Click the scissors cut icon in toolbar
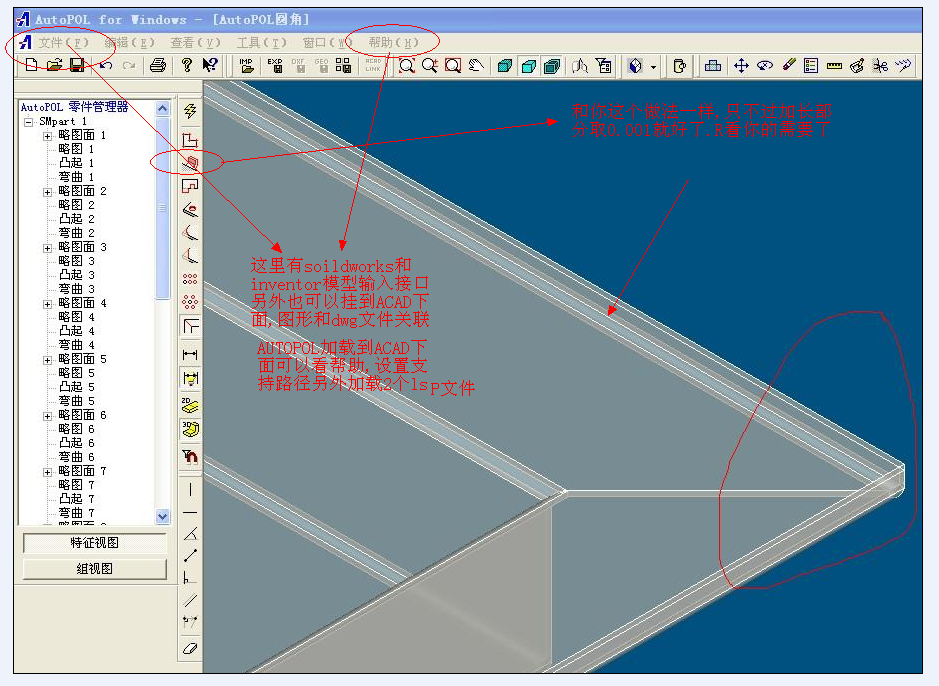The image size is (939, 686). 880,65
